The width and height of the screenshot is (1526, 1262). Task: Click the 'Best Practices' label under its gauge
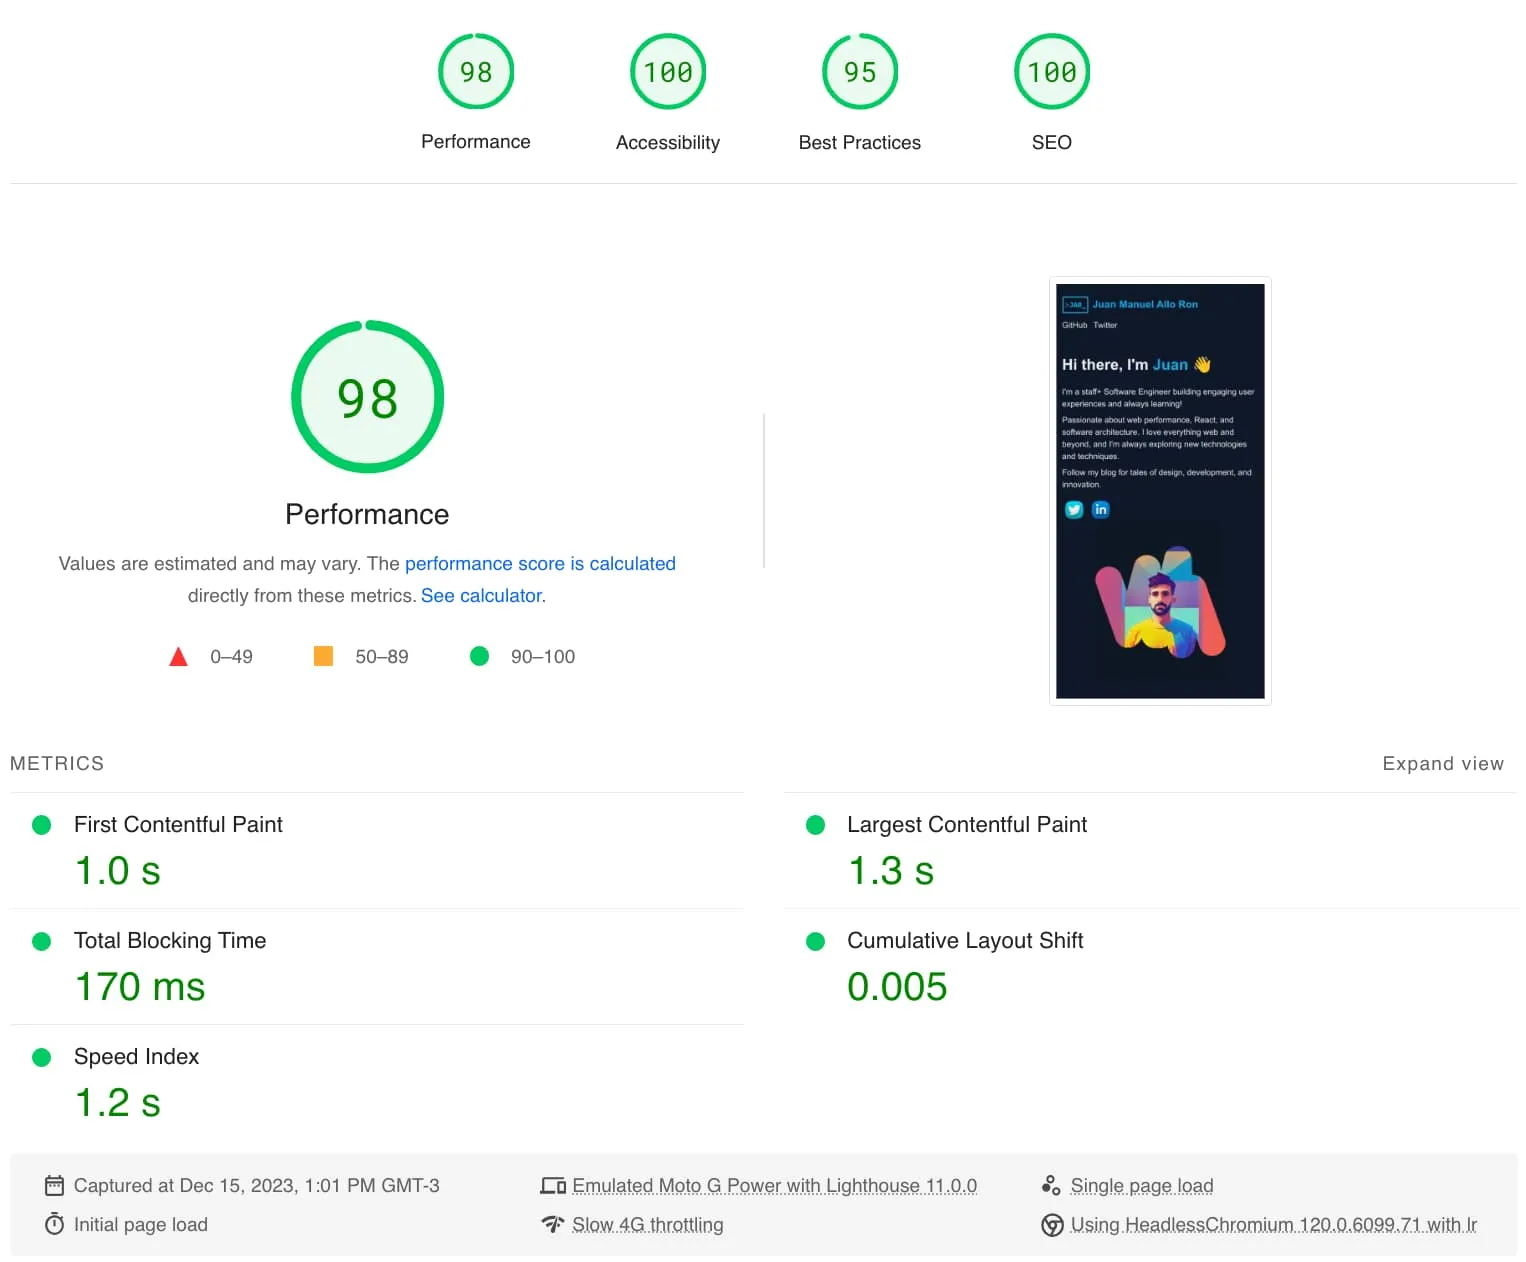pos(860,143)
